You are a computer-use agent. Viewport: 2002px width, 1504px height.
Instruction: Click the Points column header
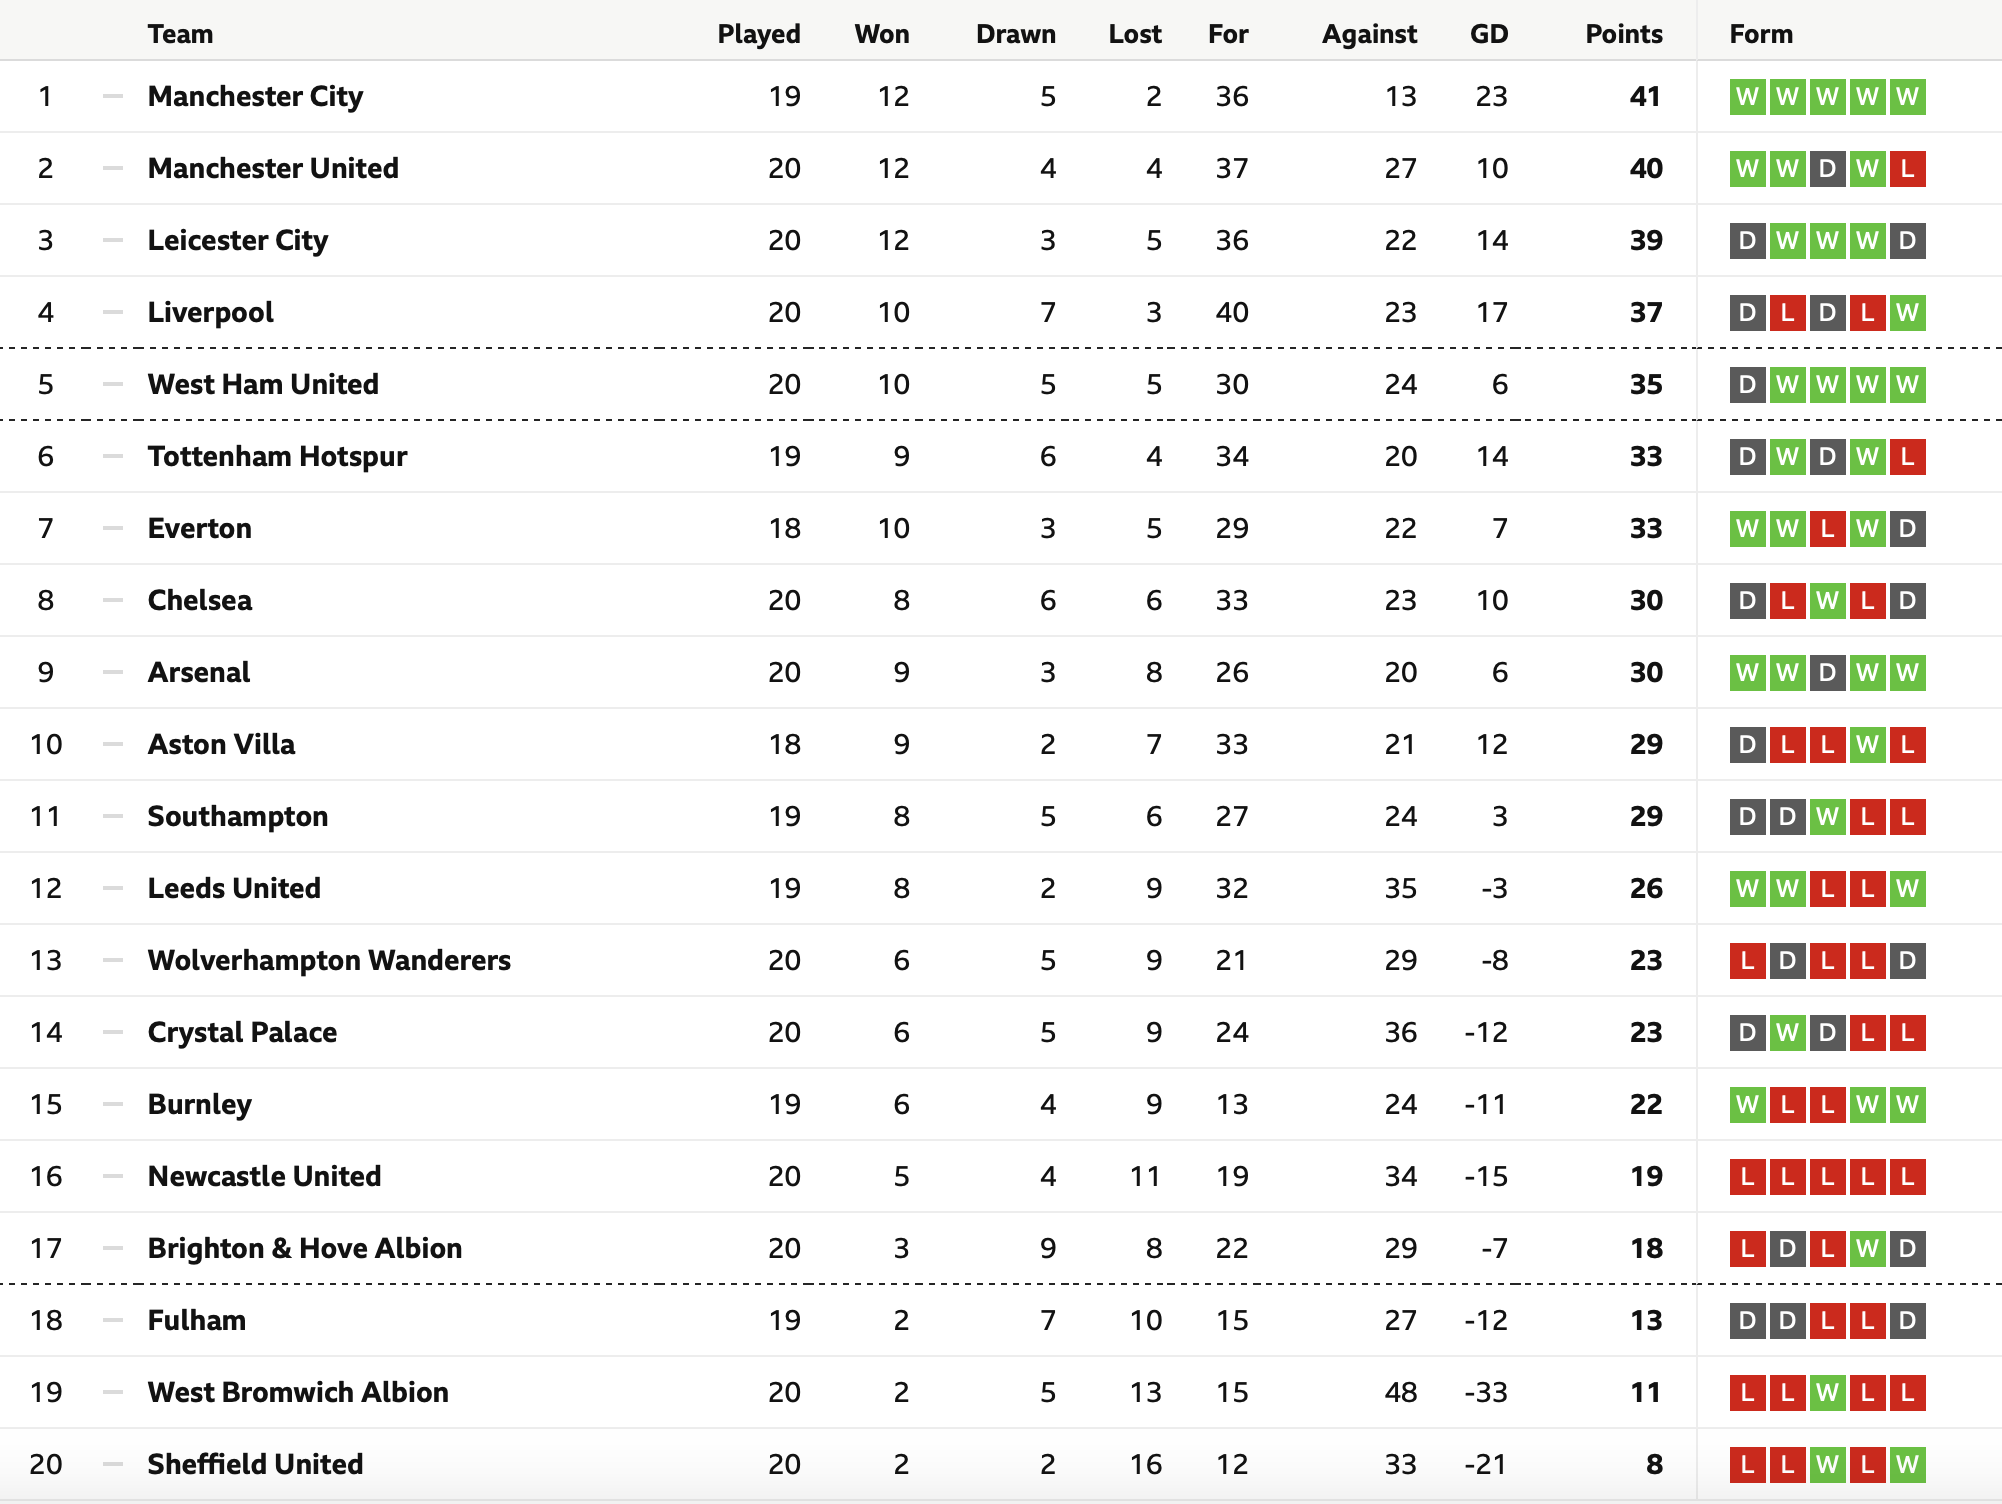(x=1624, y=34)
